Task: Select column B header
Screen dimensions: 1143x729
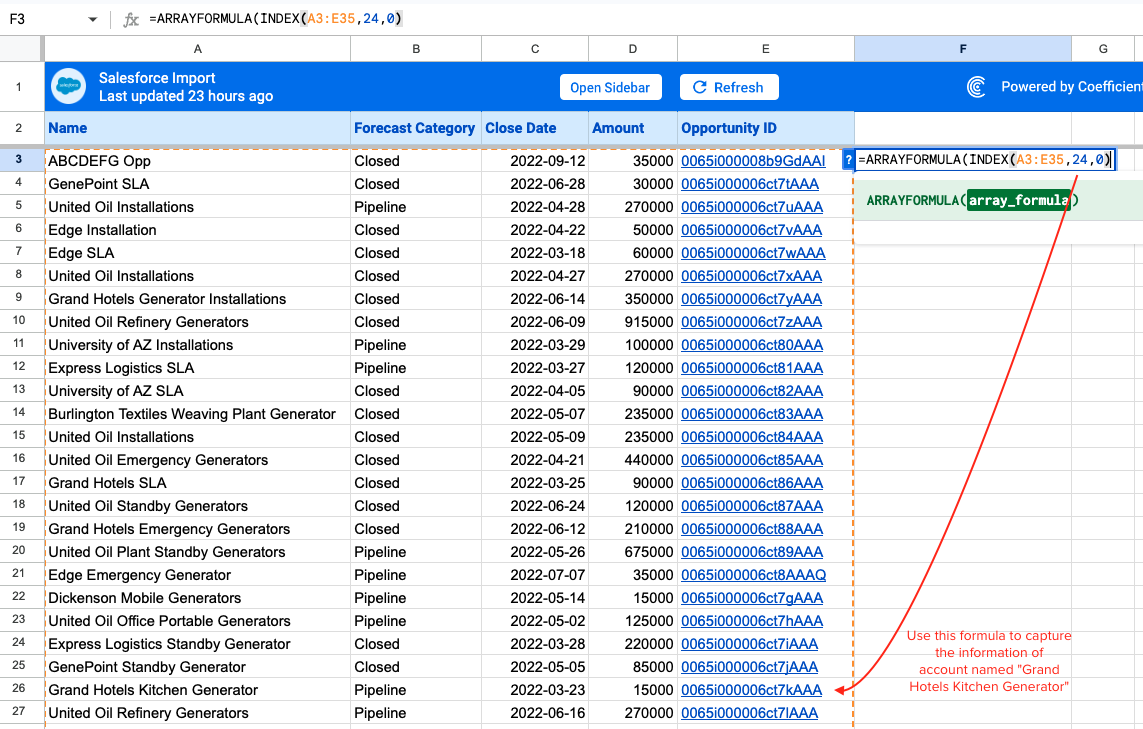Action: tap(416, 49)
